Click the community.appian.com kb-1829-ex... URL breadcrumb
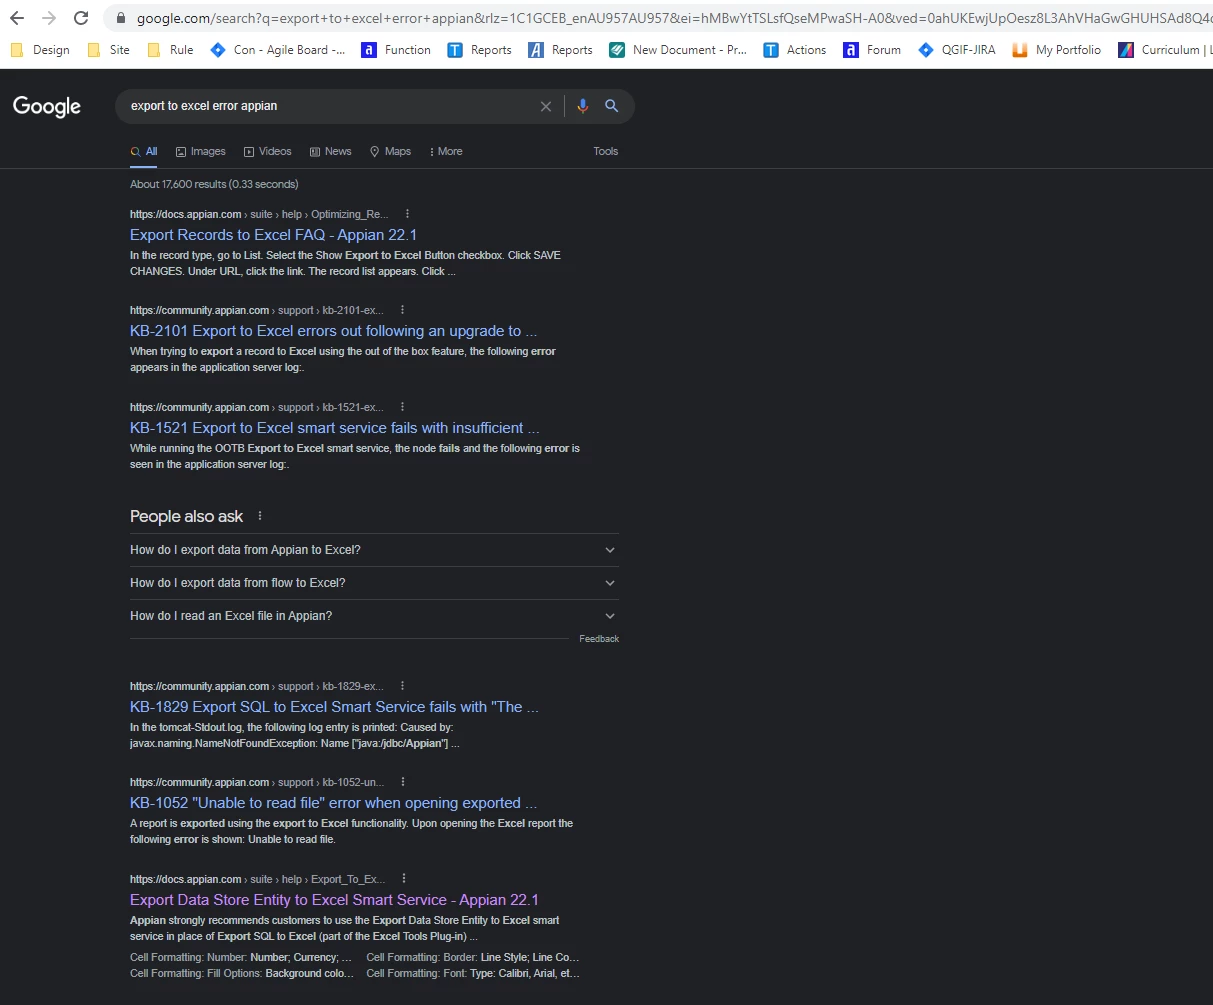Viewport: 1213px width, 1005px height. (257, 686)
